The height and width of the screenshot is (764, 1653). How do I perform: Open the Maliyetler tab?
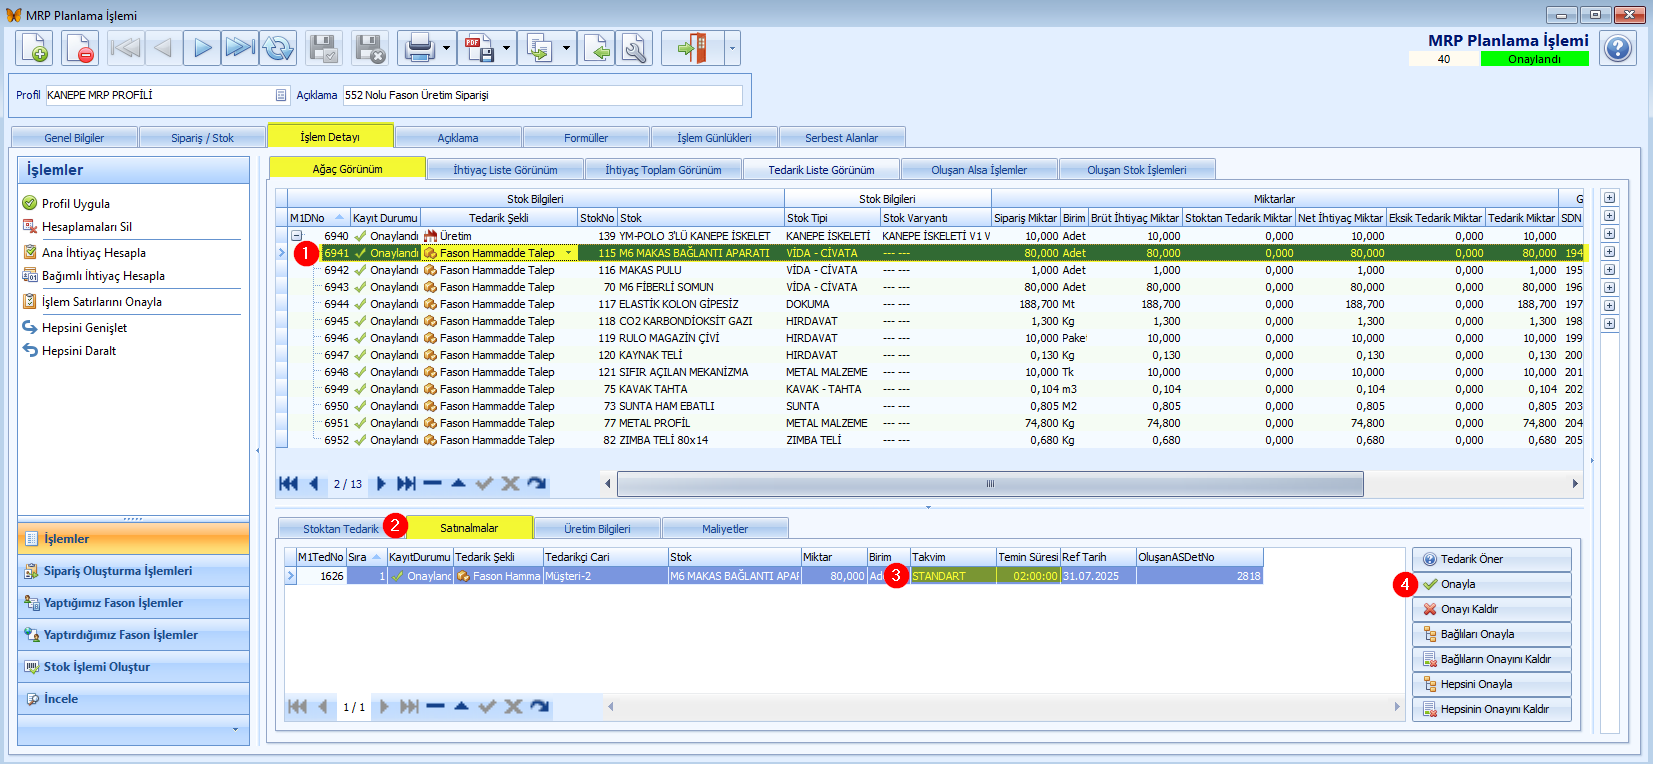pos(725,529)
